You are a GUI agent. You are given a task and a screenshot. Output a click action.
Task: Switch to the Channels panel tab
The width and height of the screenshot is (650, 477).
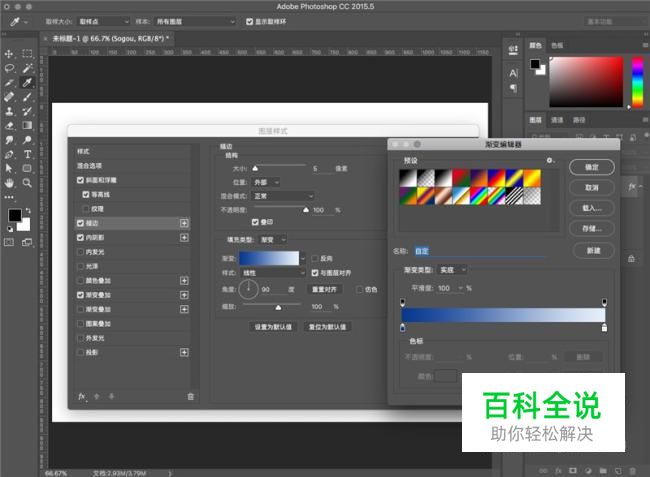coord(557,120)
